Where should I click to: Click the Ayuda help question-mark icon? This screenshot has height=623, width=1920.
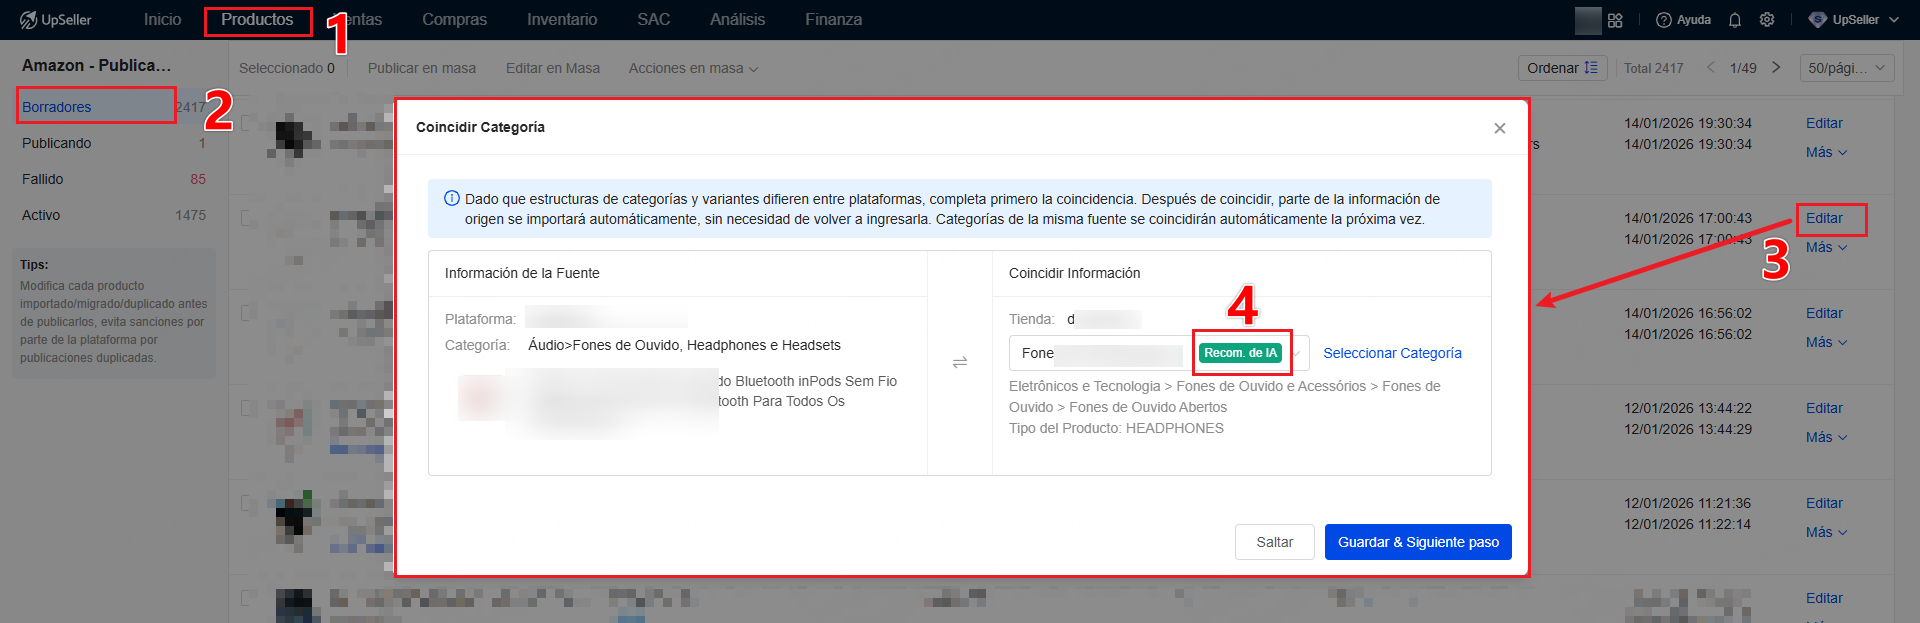1664,20
